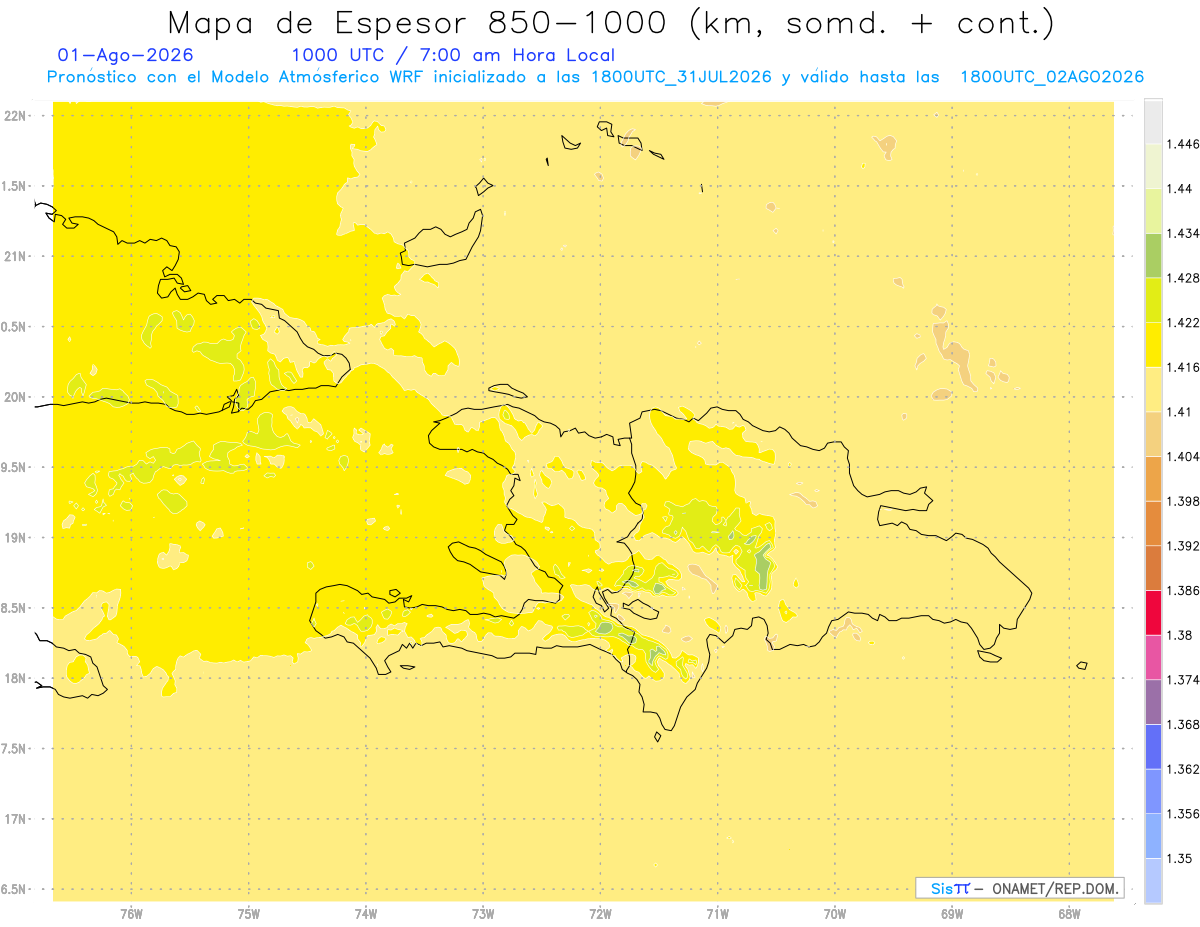Click the colorbar value "1.362"
The height and width of the screenshot is (927, 1200).
click(x=1183, y=769)
